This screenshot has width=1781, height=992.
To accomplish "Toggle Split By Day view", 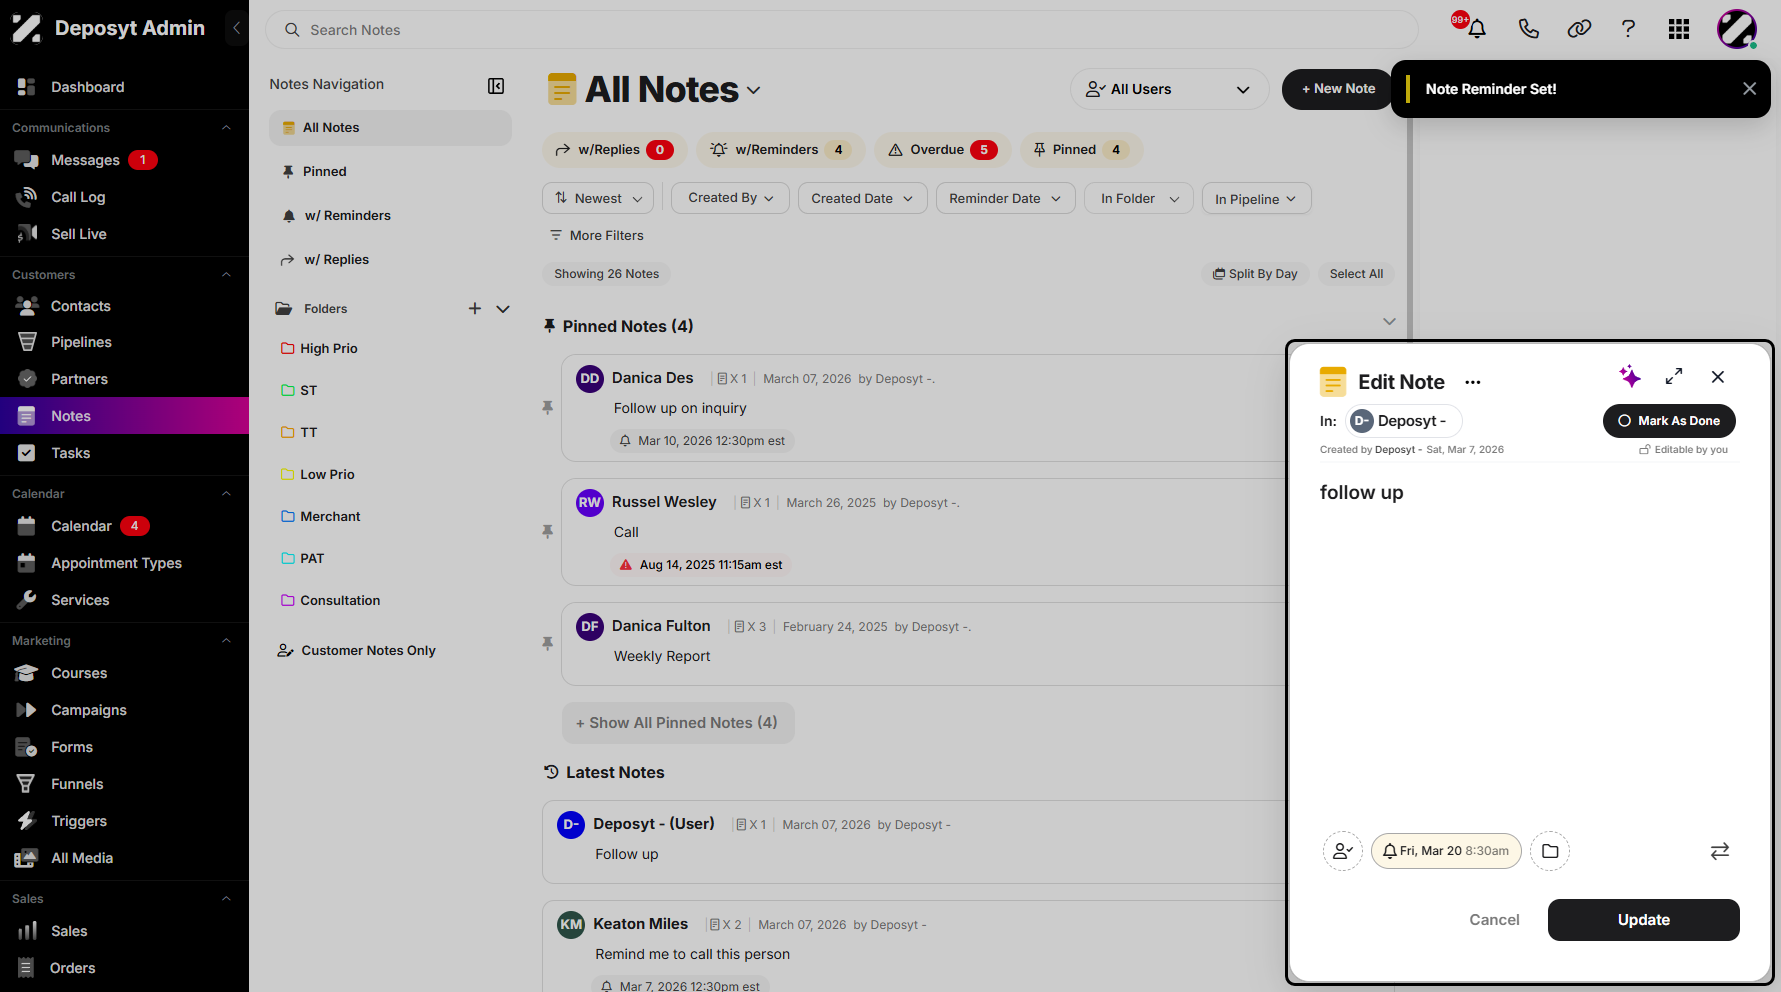I will point(1255,274).
